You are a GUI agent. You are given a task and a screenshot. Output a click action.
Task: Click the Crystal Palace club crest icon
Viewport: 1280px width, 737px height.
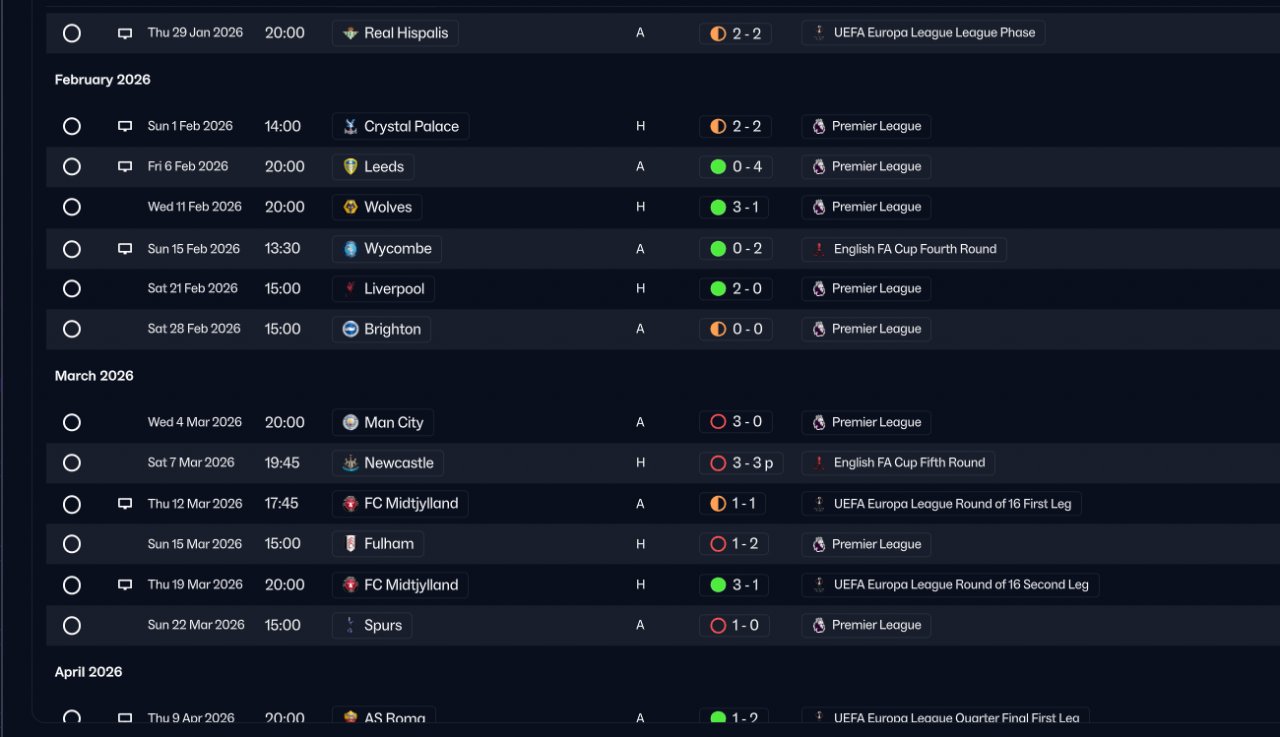[350, 127]
